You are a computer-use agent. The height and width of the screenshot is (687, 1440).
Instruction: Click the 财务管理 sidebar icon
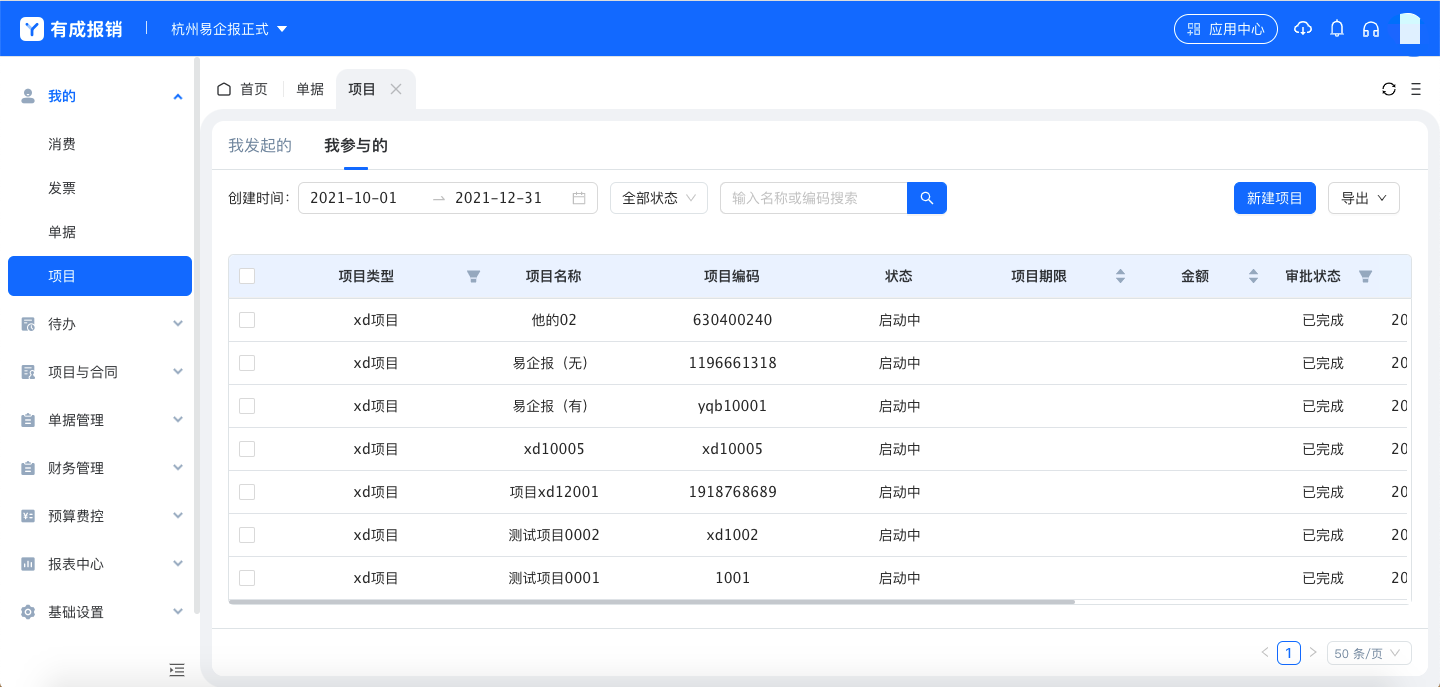[28, 468]
